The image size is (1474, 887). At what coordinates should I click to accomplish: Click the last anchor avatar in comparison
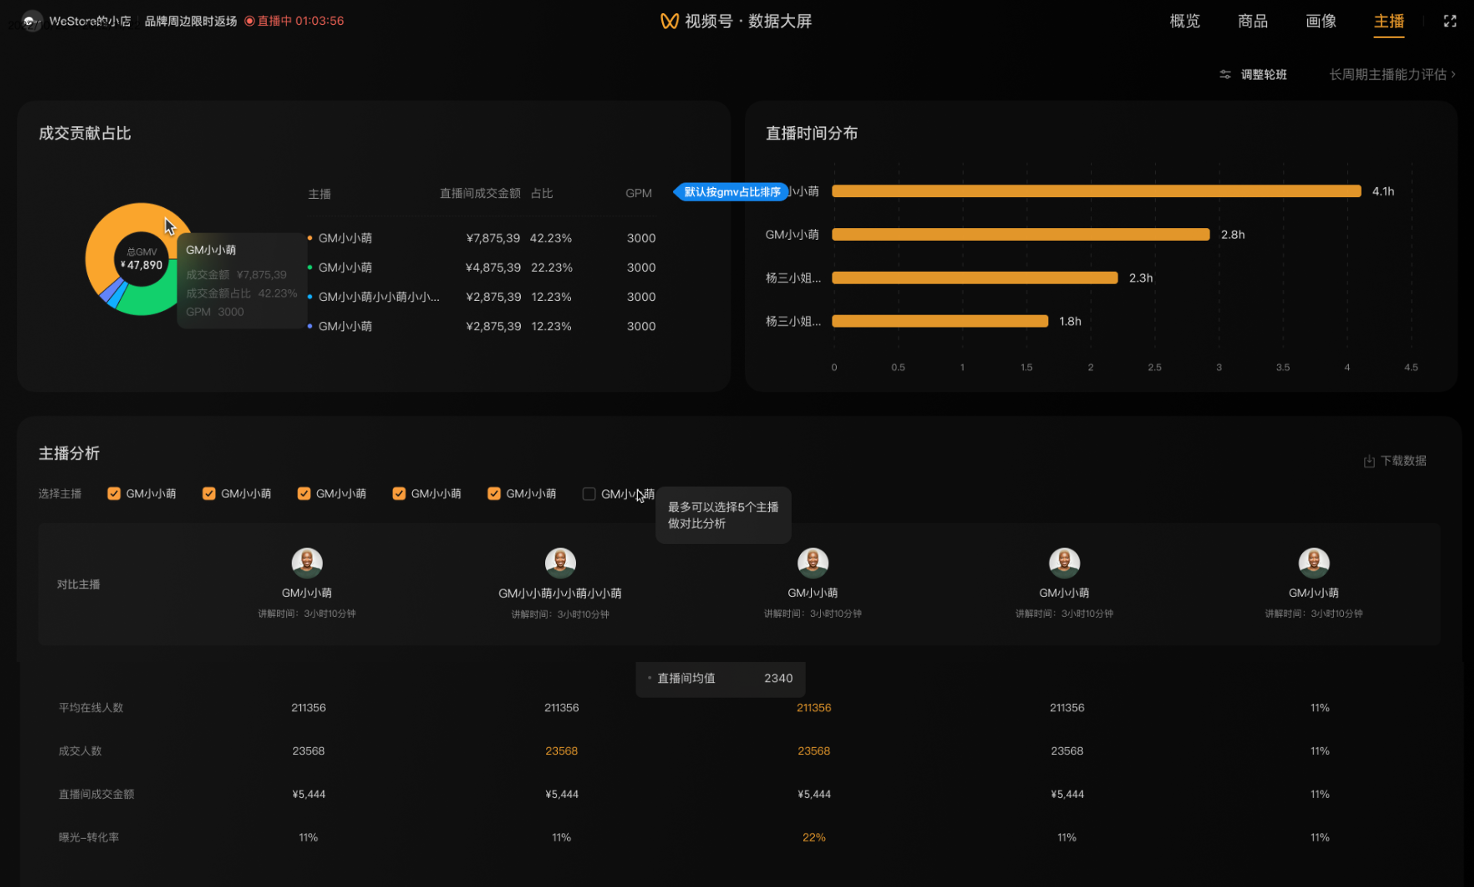[1313, 562]
